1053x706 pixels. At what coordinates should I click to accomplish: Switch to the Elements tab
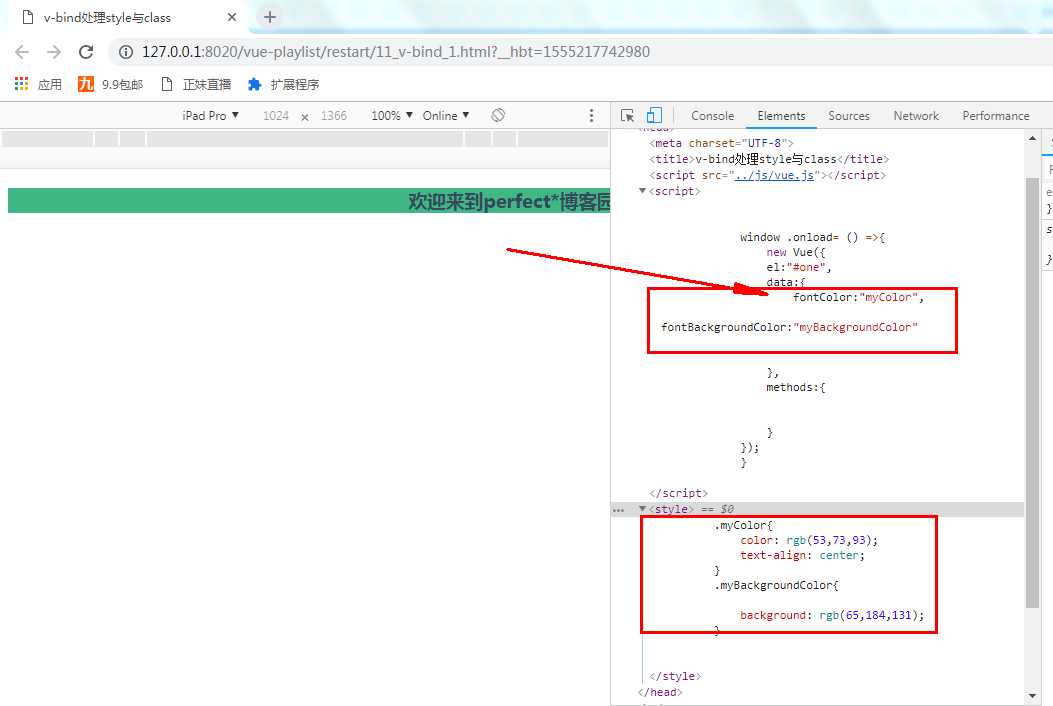781,116
